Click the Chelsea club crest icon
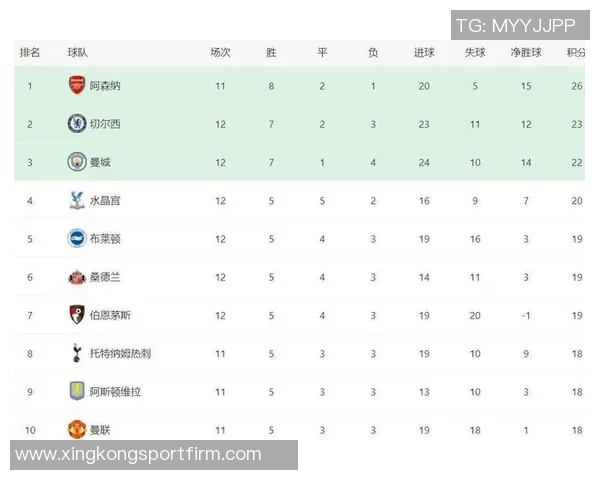The width and height of the screenshot is (600, 480). (x=77, y=124)
